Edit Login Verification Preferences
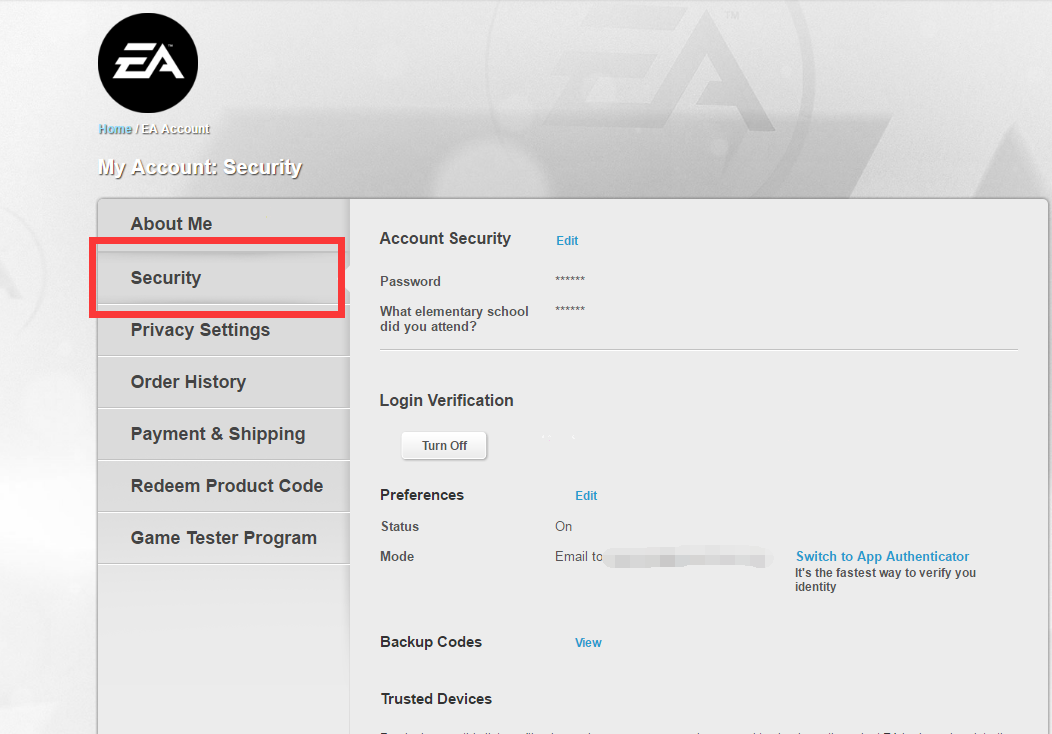Viewport: 1052px width, 734px height. [x=586, y=496]
